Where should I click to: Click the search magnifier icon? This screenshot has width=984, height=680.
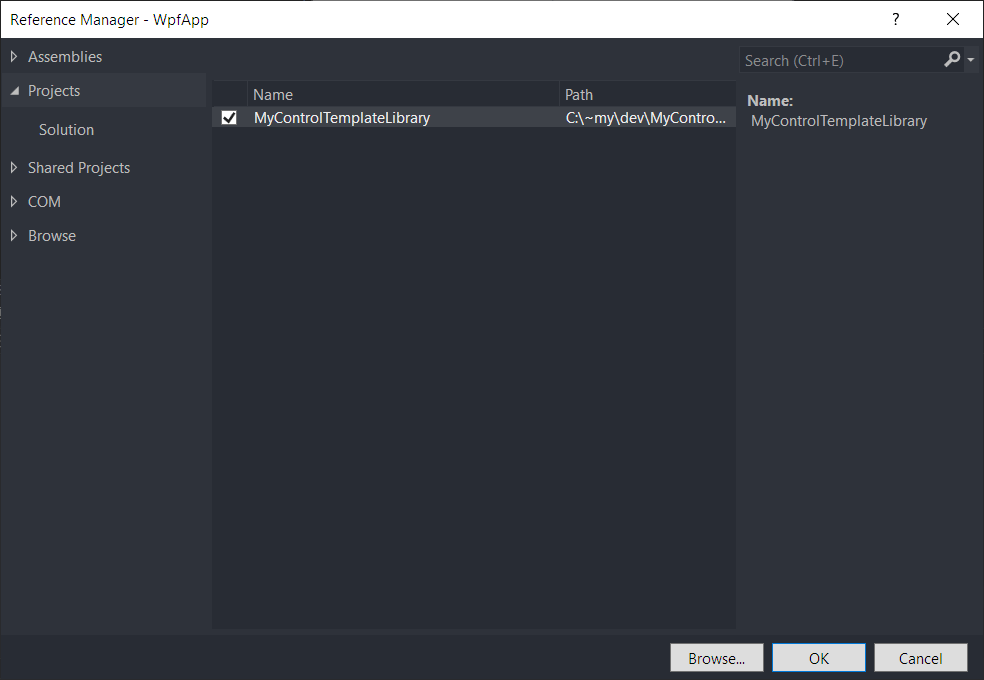[x=952, y=60]
